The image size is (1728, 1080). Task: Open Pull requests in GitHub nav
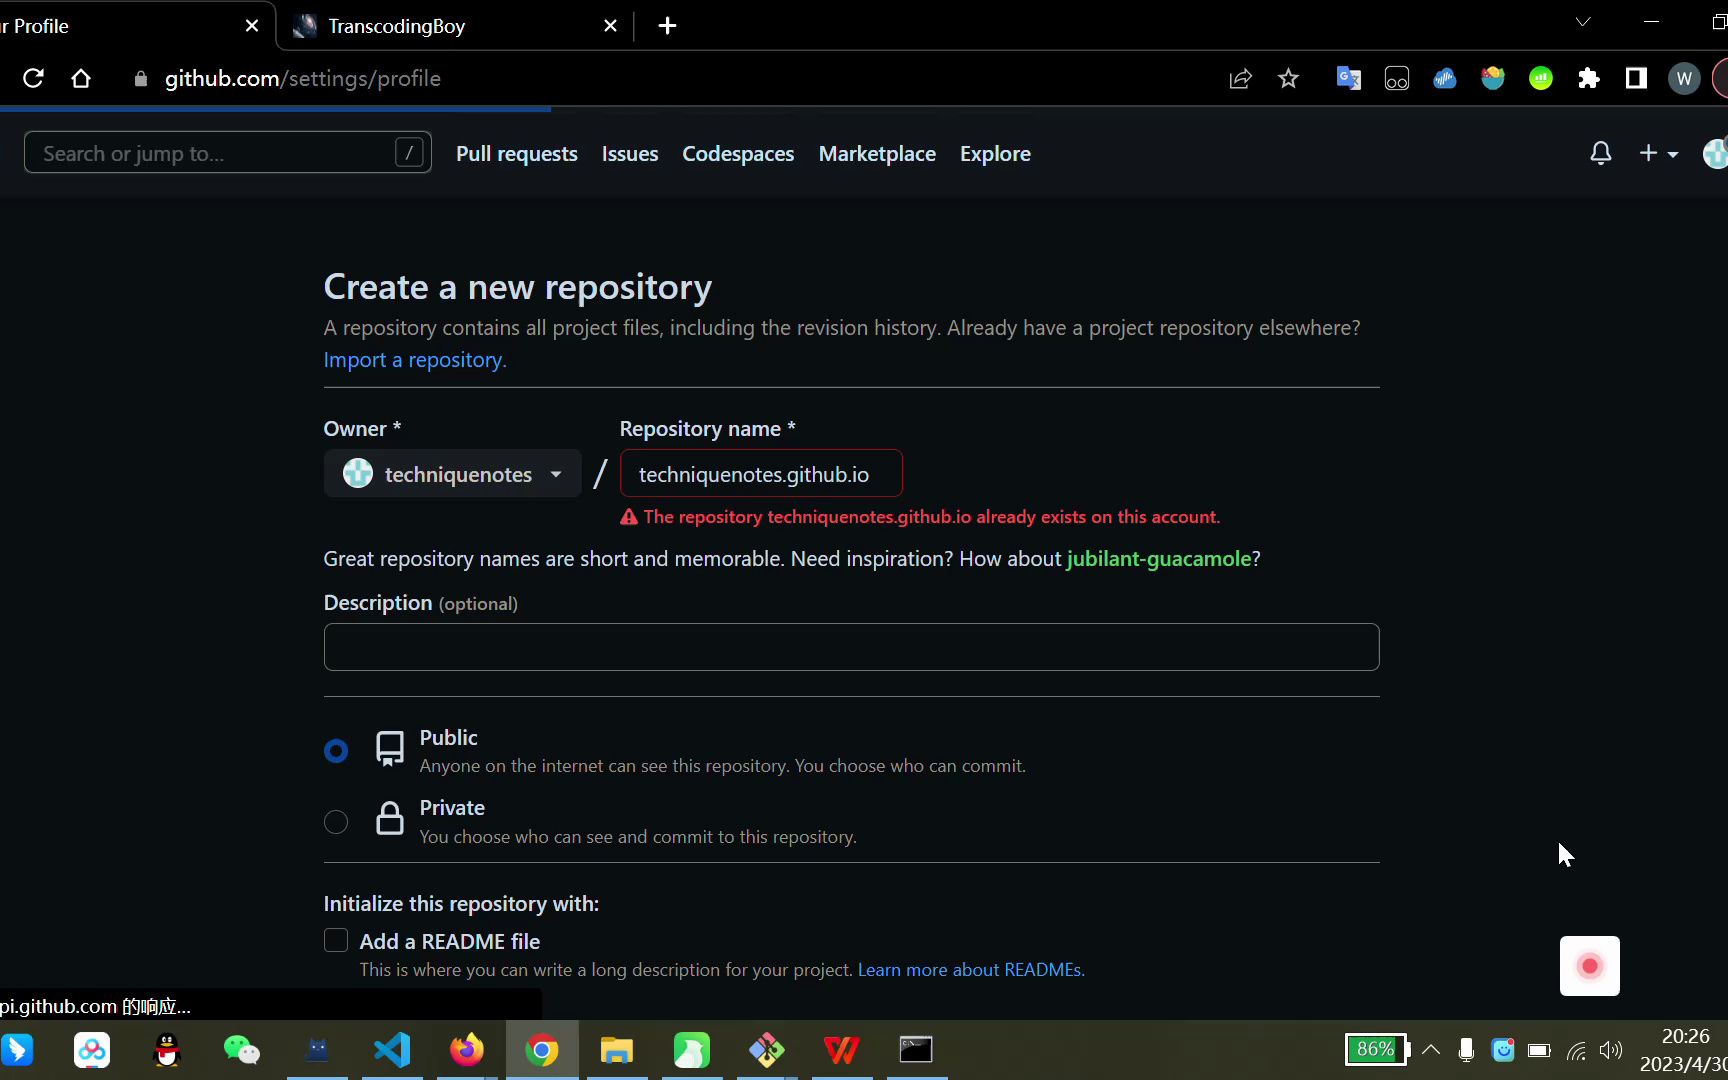tap(517, 153)
